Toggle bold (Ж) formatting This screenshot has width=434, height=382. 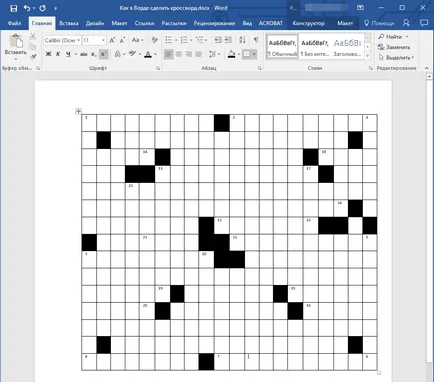[x=48, y=54]
